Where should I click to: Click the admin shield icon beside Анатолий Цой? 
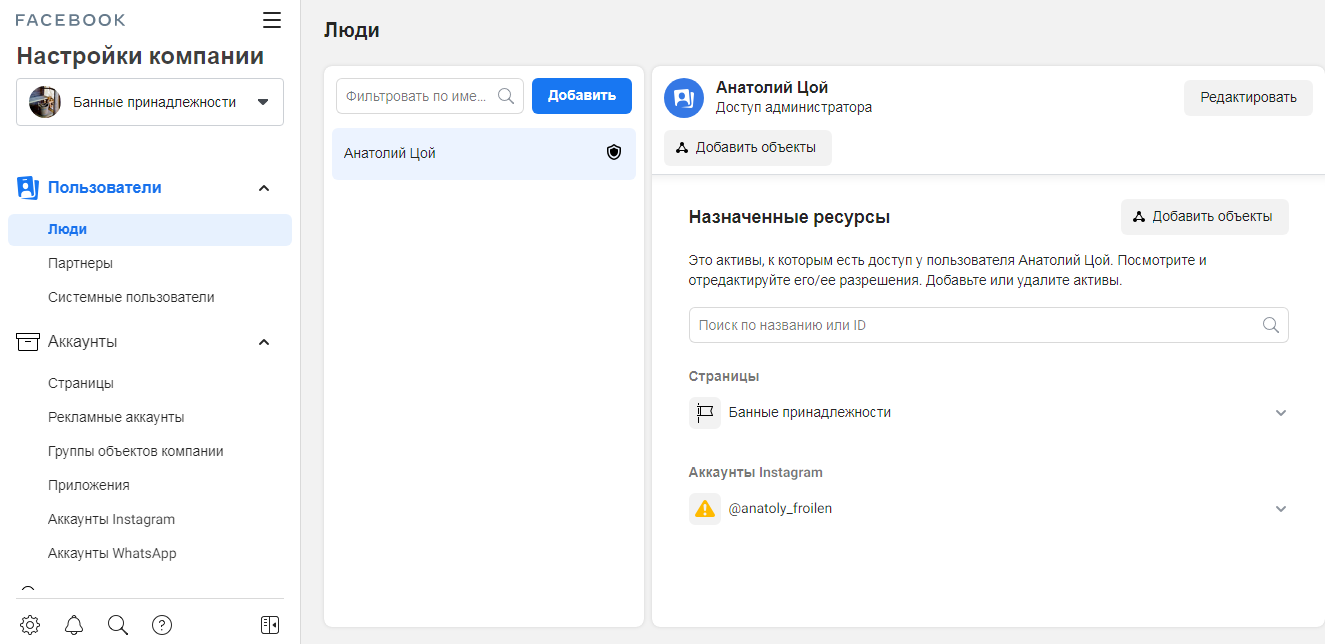pyautogui.click(x=614, y=153)
